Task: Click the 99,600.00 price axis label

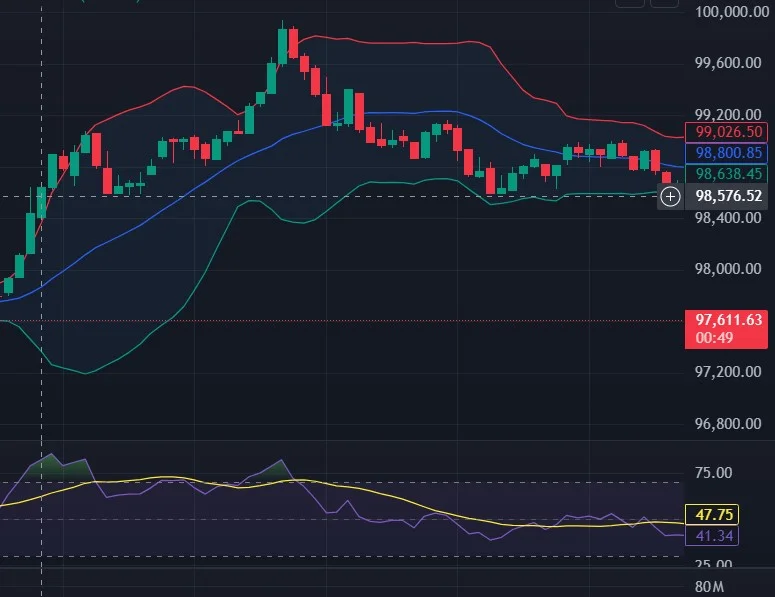Action: 728,63
